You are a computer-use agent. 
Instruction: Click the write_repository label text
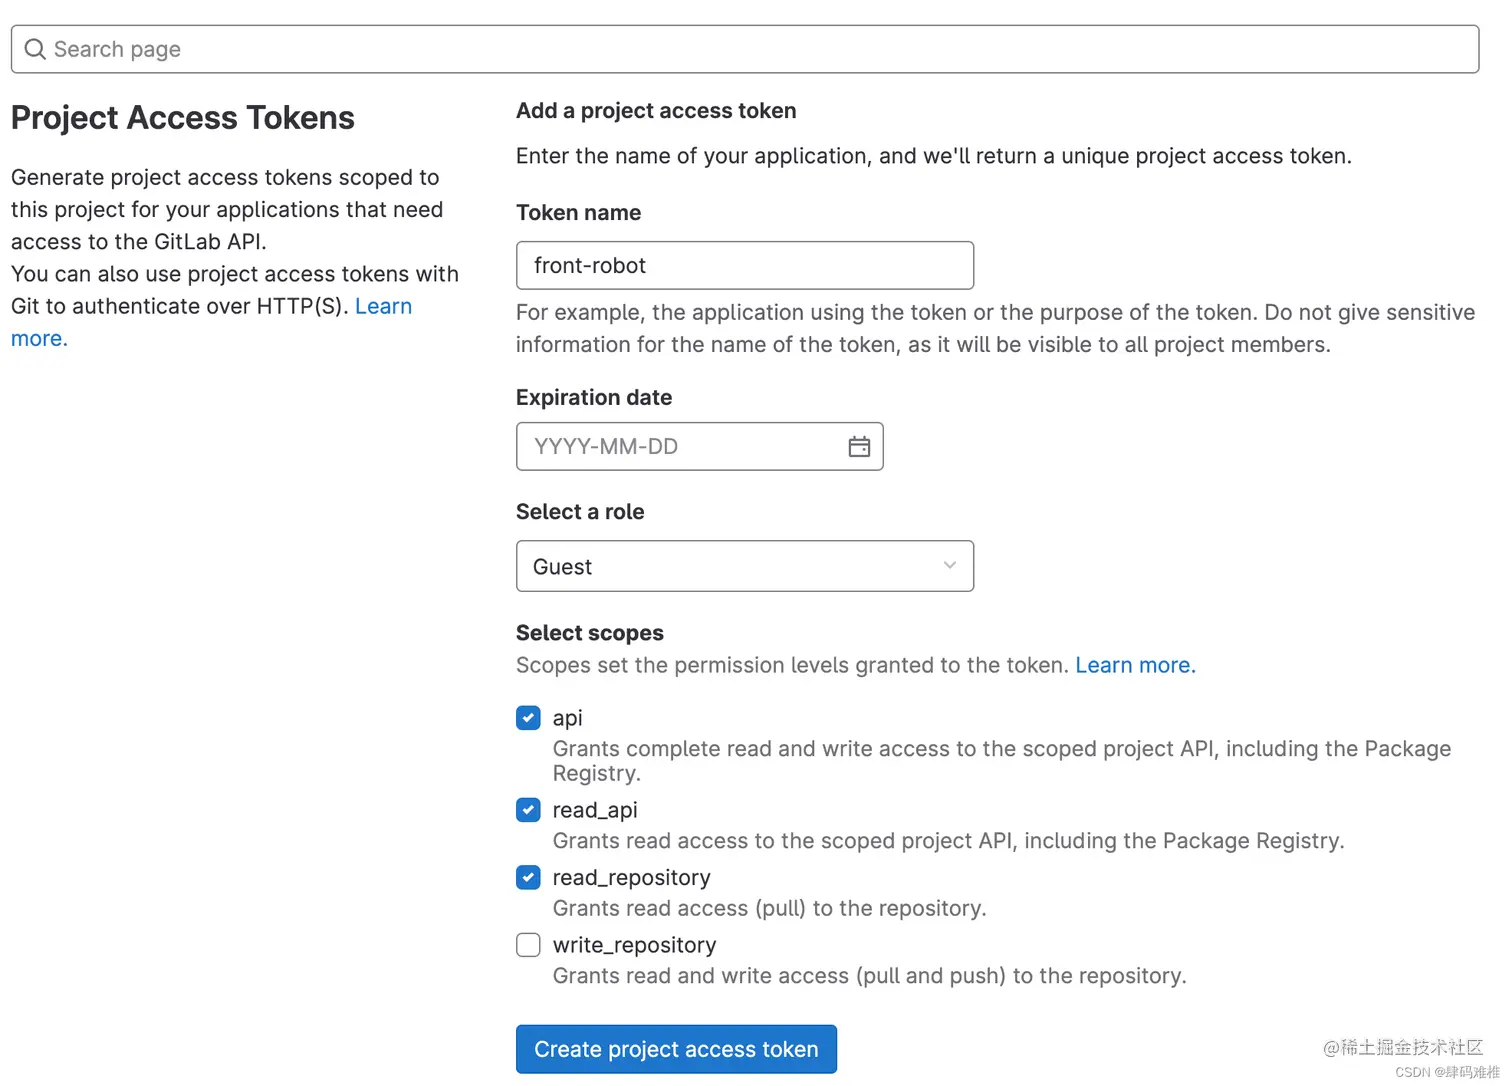[634, 945]
